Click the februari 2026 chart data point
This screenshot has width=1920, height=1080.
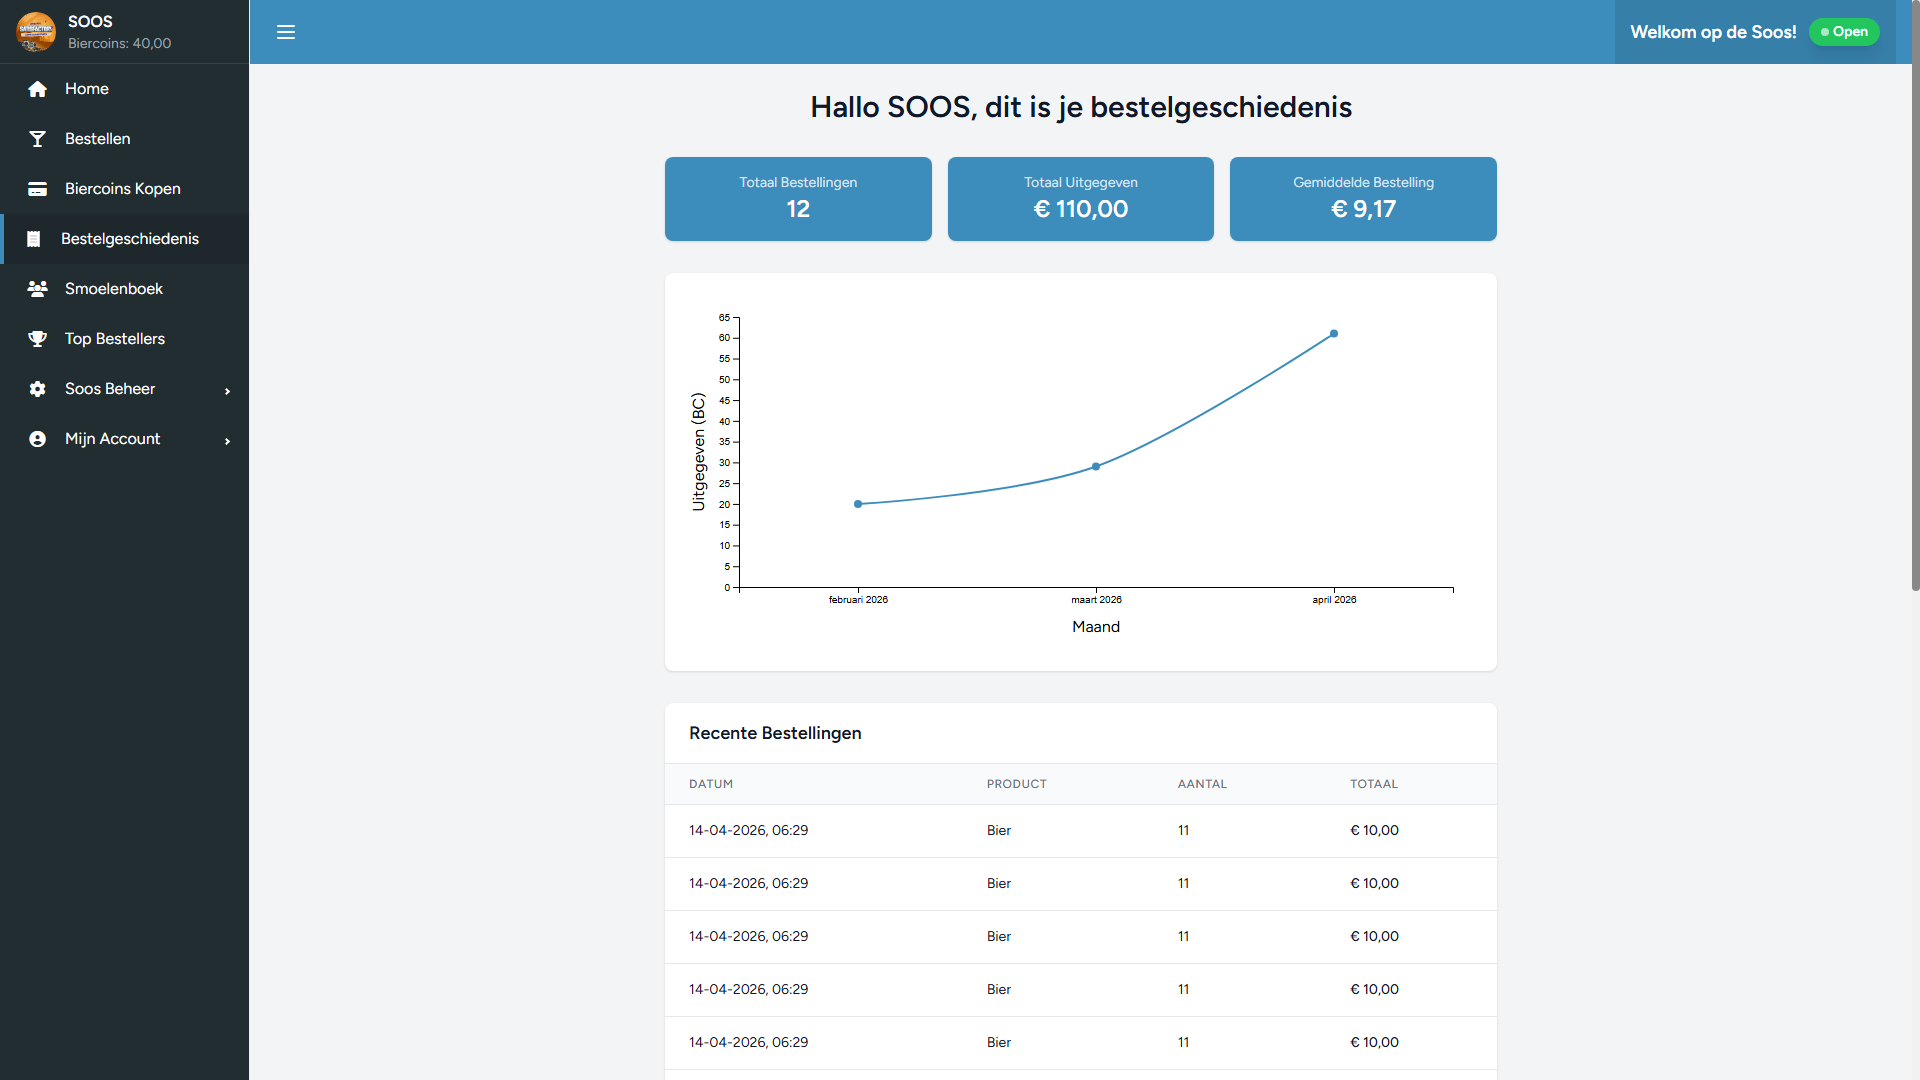pos(858,504)
